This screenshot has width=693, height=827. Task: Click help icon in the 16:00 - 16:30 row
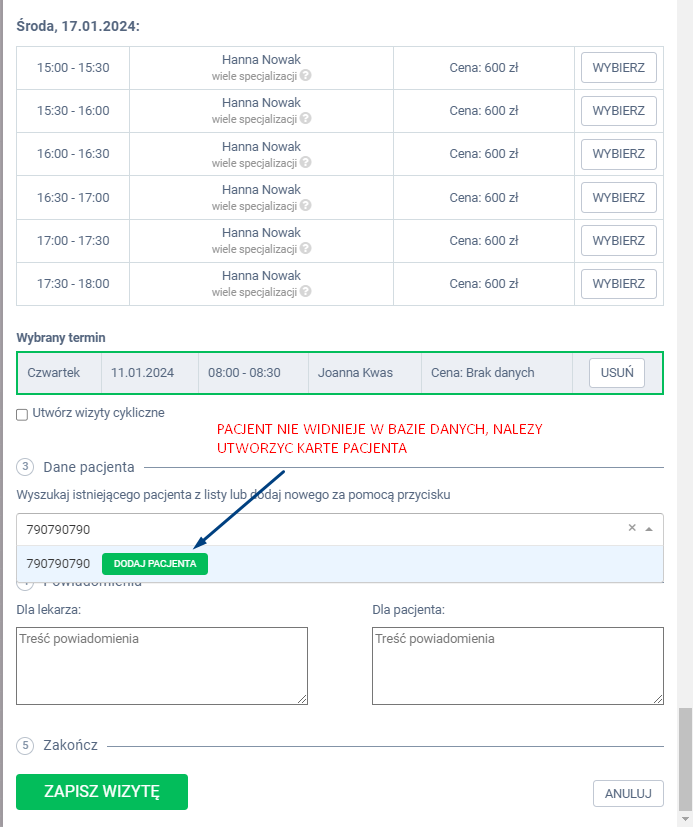(x=305, y=162)
